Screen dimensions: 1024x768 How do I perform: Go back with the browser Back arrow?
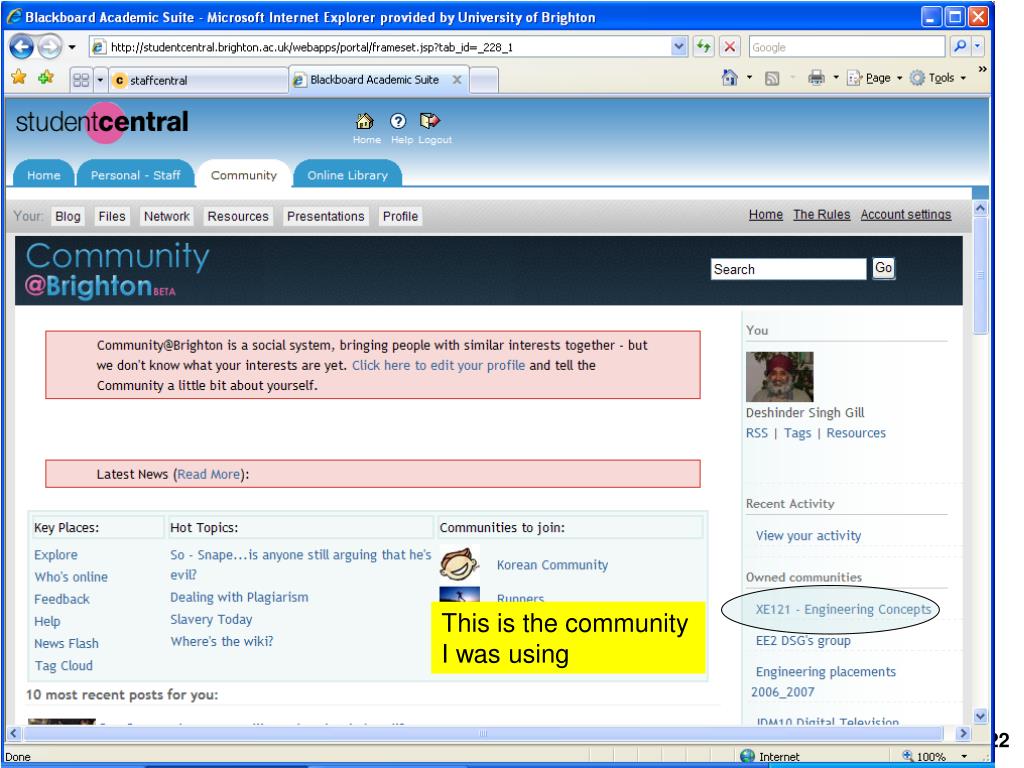click(22, 47)
